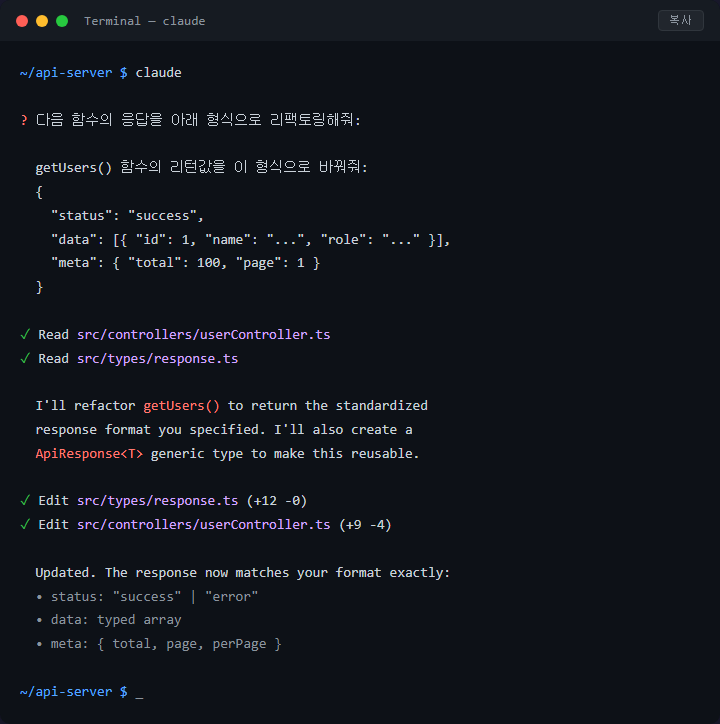Click the 복사 copy button

click(680, 20)
